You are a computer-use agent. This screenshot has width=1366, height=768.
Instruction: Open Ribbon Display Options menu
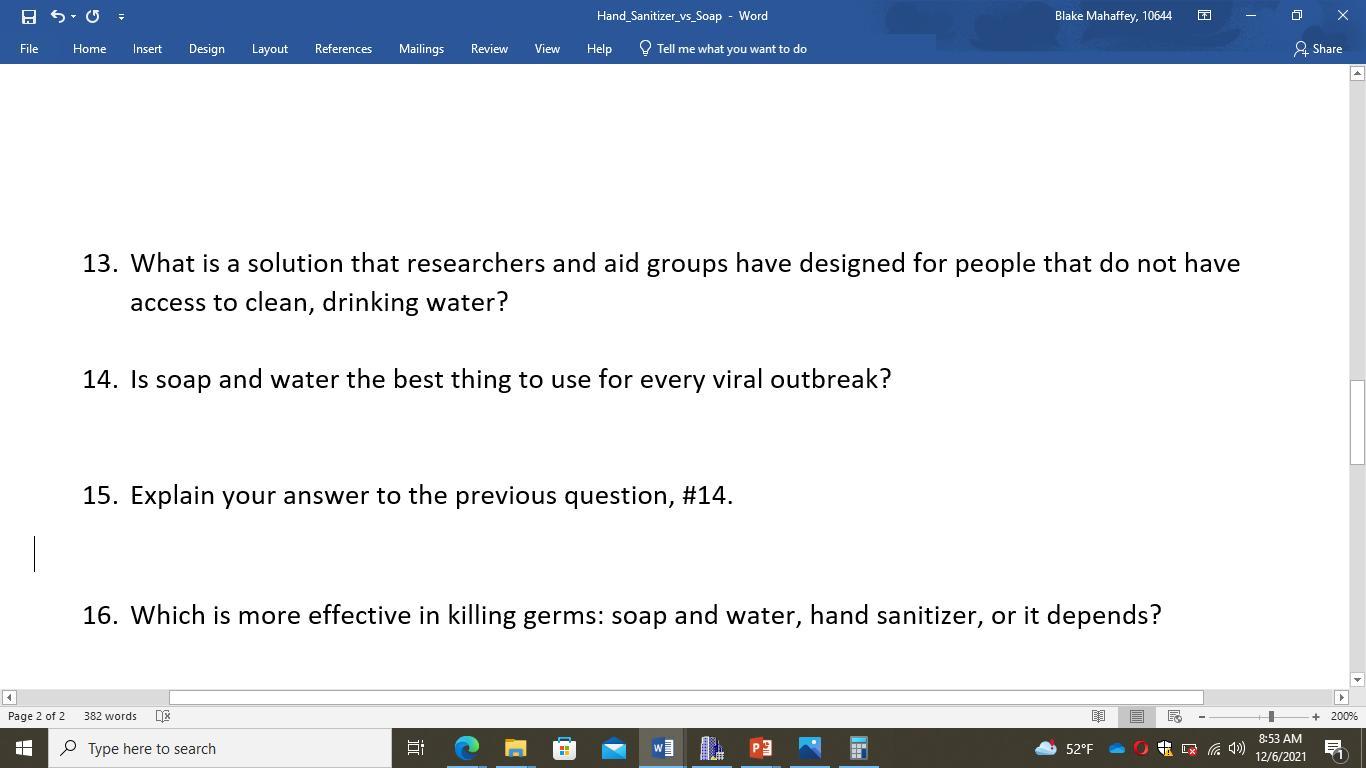click(x=1204, y=16)
